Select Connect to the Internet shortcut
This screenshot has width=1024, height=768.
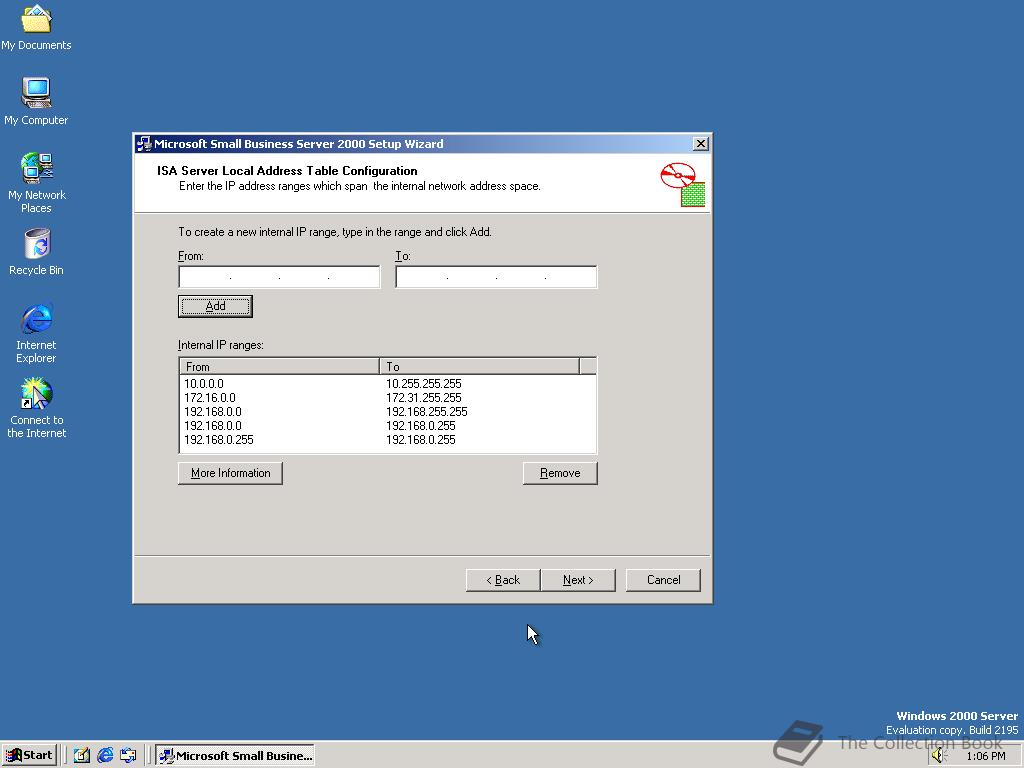36,408
